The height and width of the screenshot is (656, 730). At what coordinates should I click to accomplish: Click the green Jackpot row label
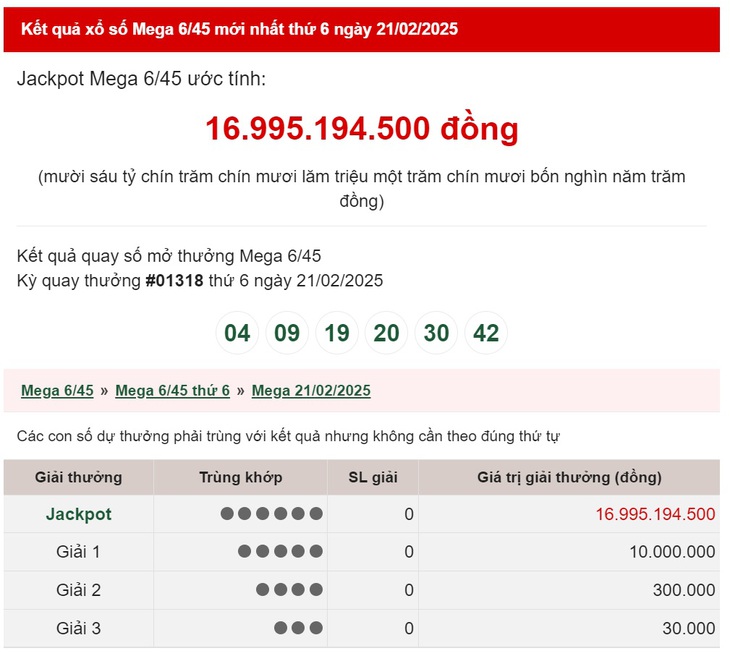pyautogui.click(x=79, y=514)
